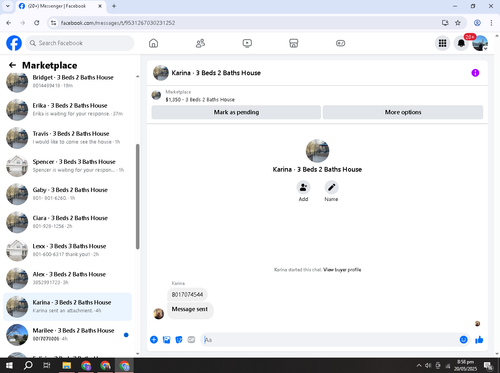500x373 pixels.
Task: Go to the Facebook Home icon
Action: (153, 43)
